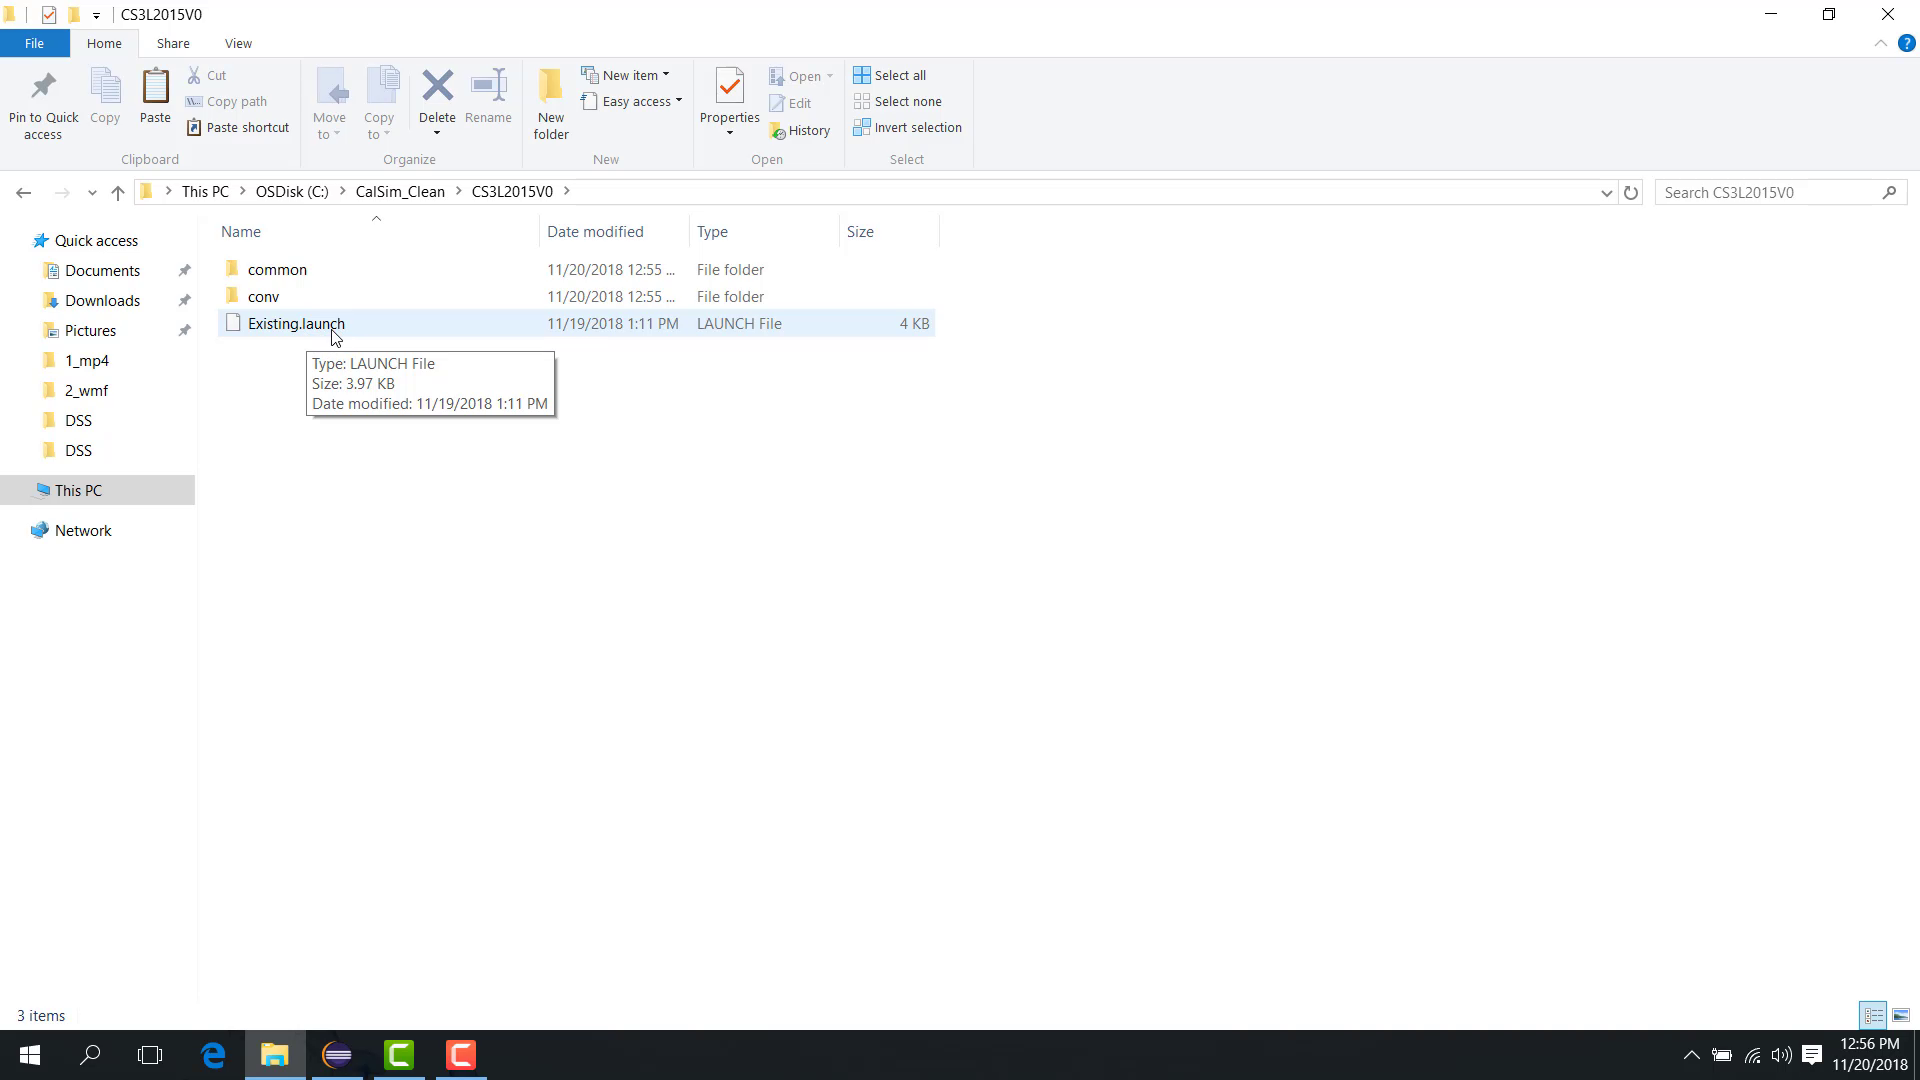Click Edit in Open group

click(790, 103)
